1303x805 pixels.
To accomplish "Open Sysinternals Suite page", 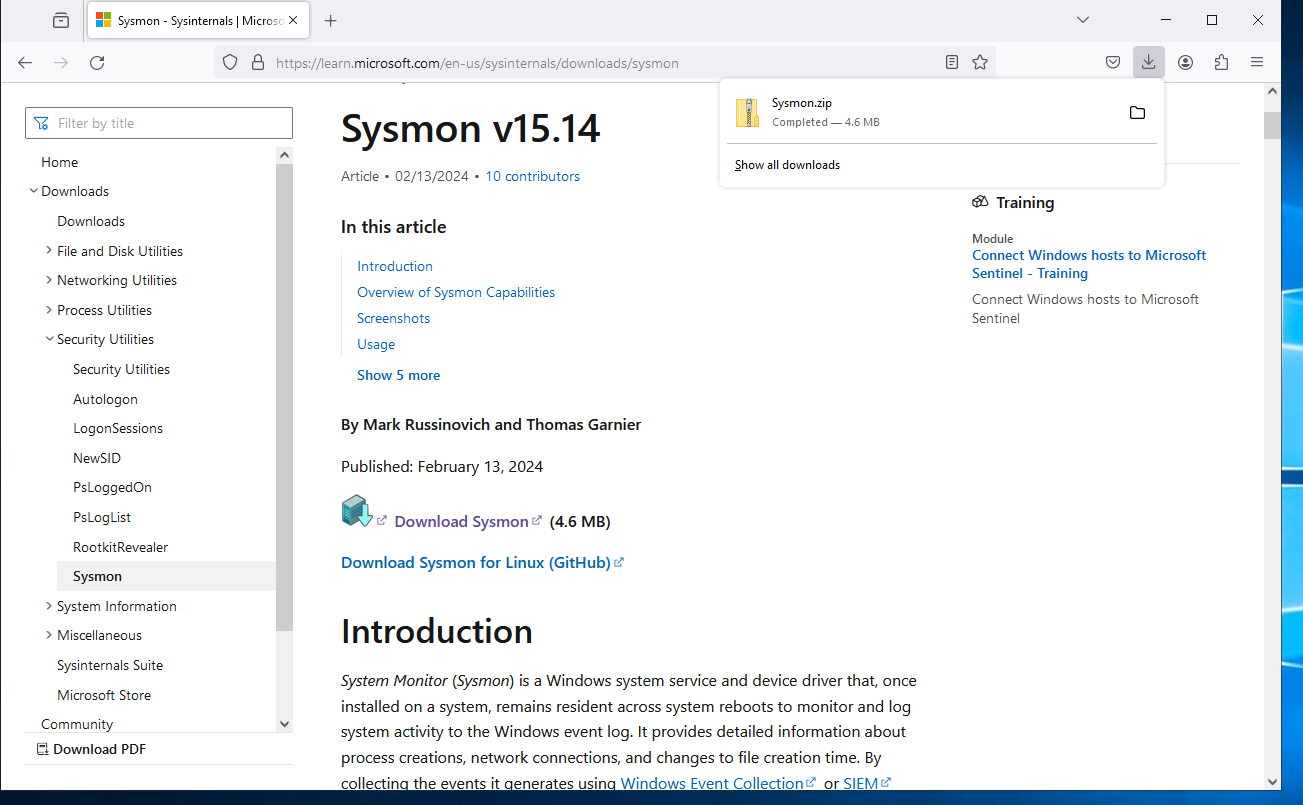I will pos(110,665).
